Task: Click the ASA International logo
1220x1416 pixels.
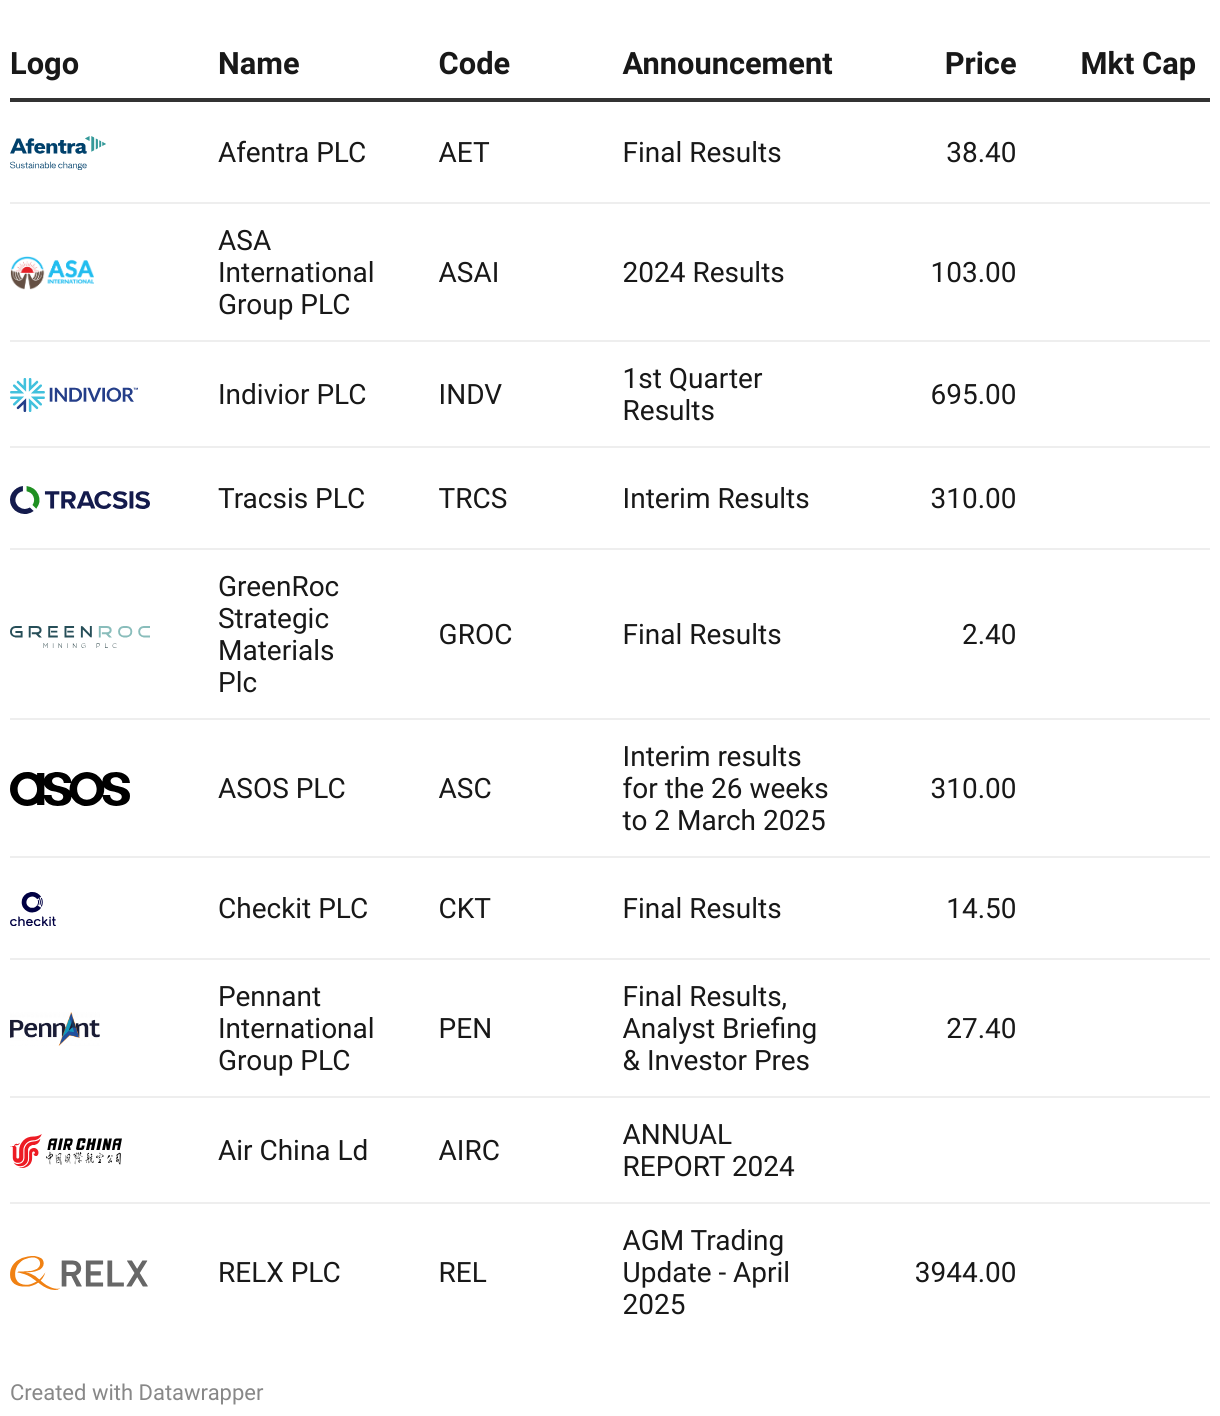Action: (53, 272)
